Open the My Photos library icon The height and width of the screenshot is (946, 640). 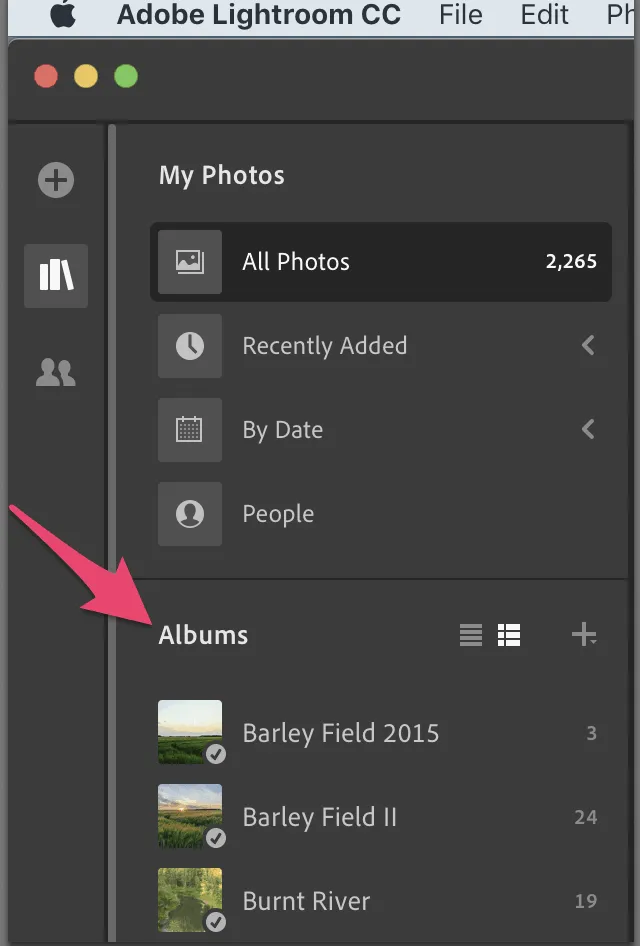tap(56, 276)
